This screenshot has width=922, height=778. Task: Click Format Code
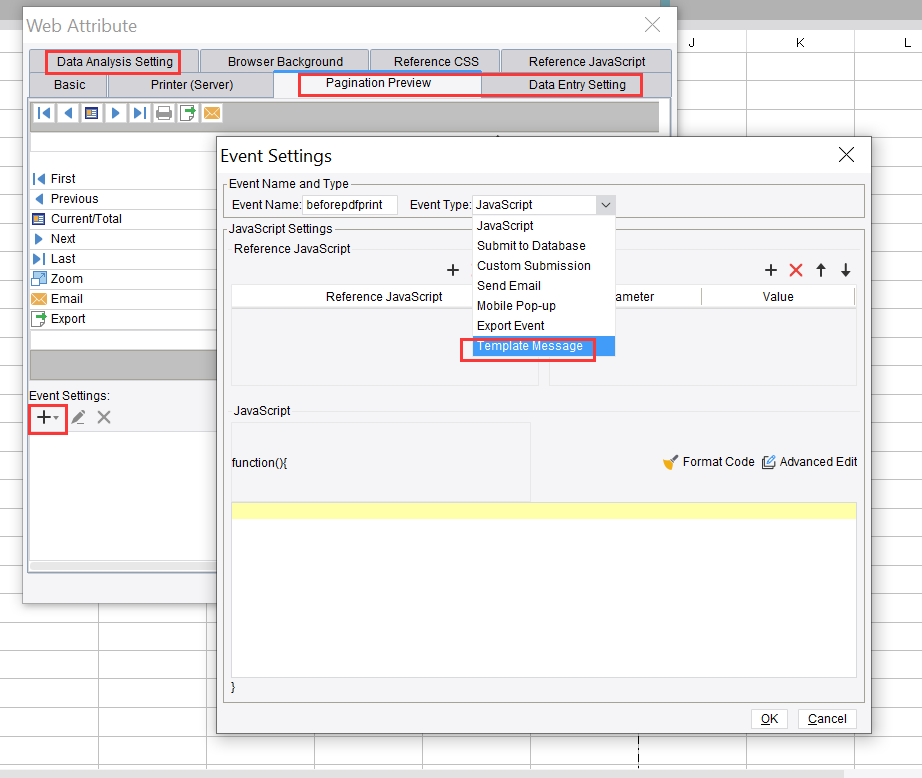[709, 462]
